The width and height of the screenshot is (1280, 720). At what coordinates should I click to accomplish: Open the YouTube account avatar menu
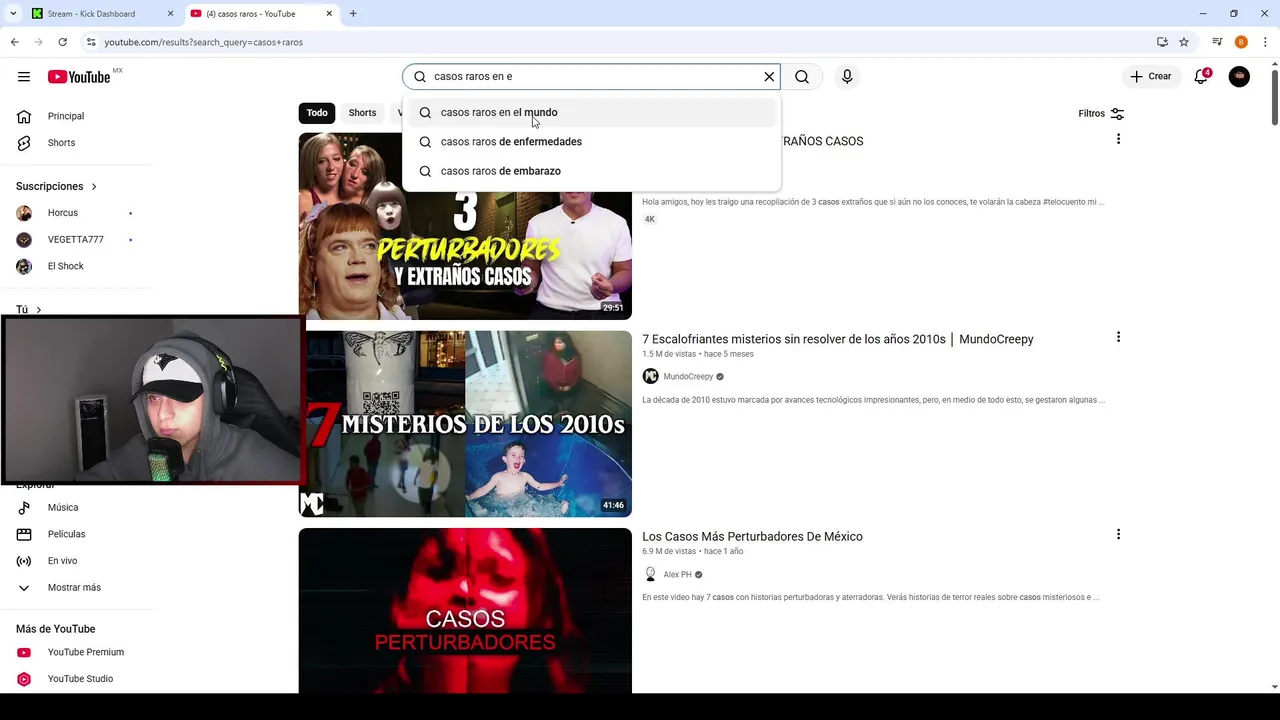pos(1239,77)
